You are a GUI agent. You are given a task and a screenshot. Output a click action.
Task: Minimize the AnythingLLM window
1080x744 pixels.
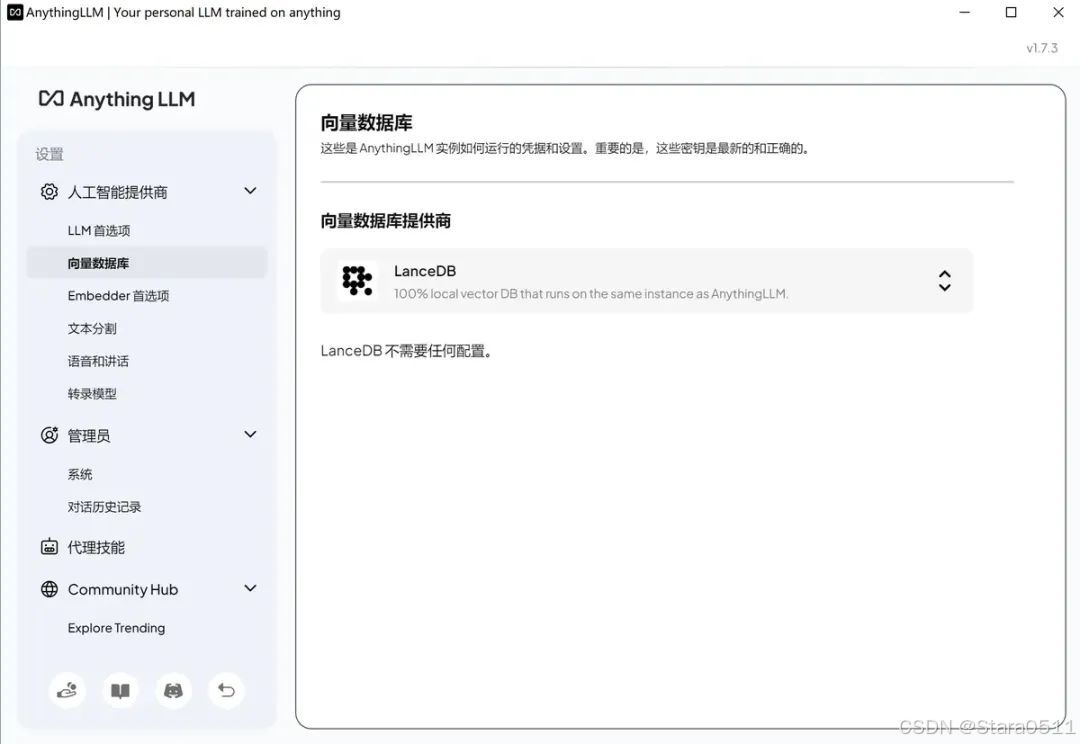(x=964, y=12)
